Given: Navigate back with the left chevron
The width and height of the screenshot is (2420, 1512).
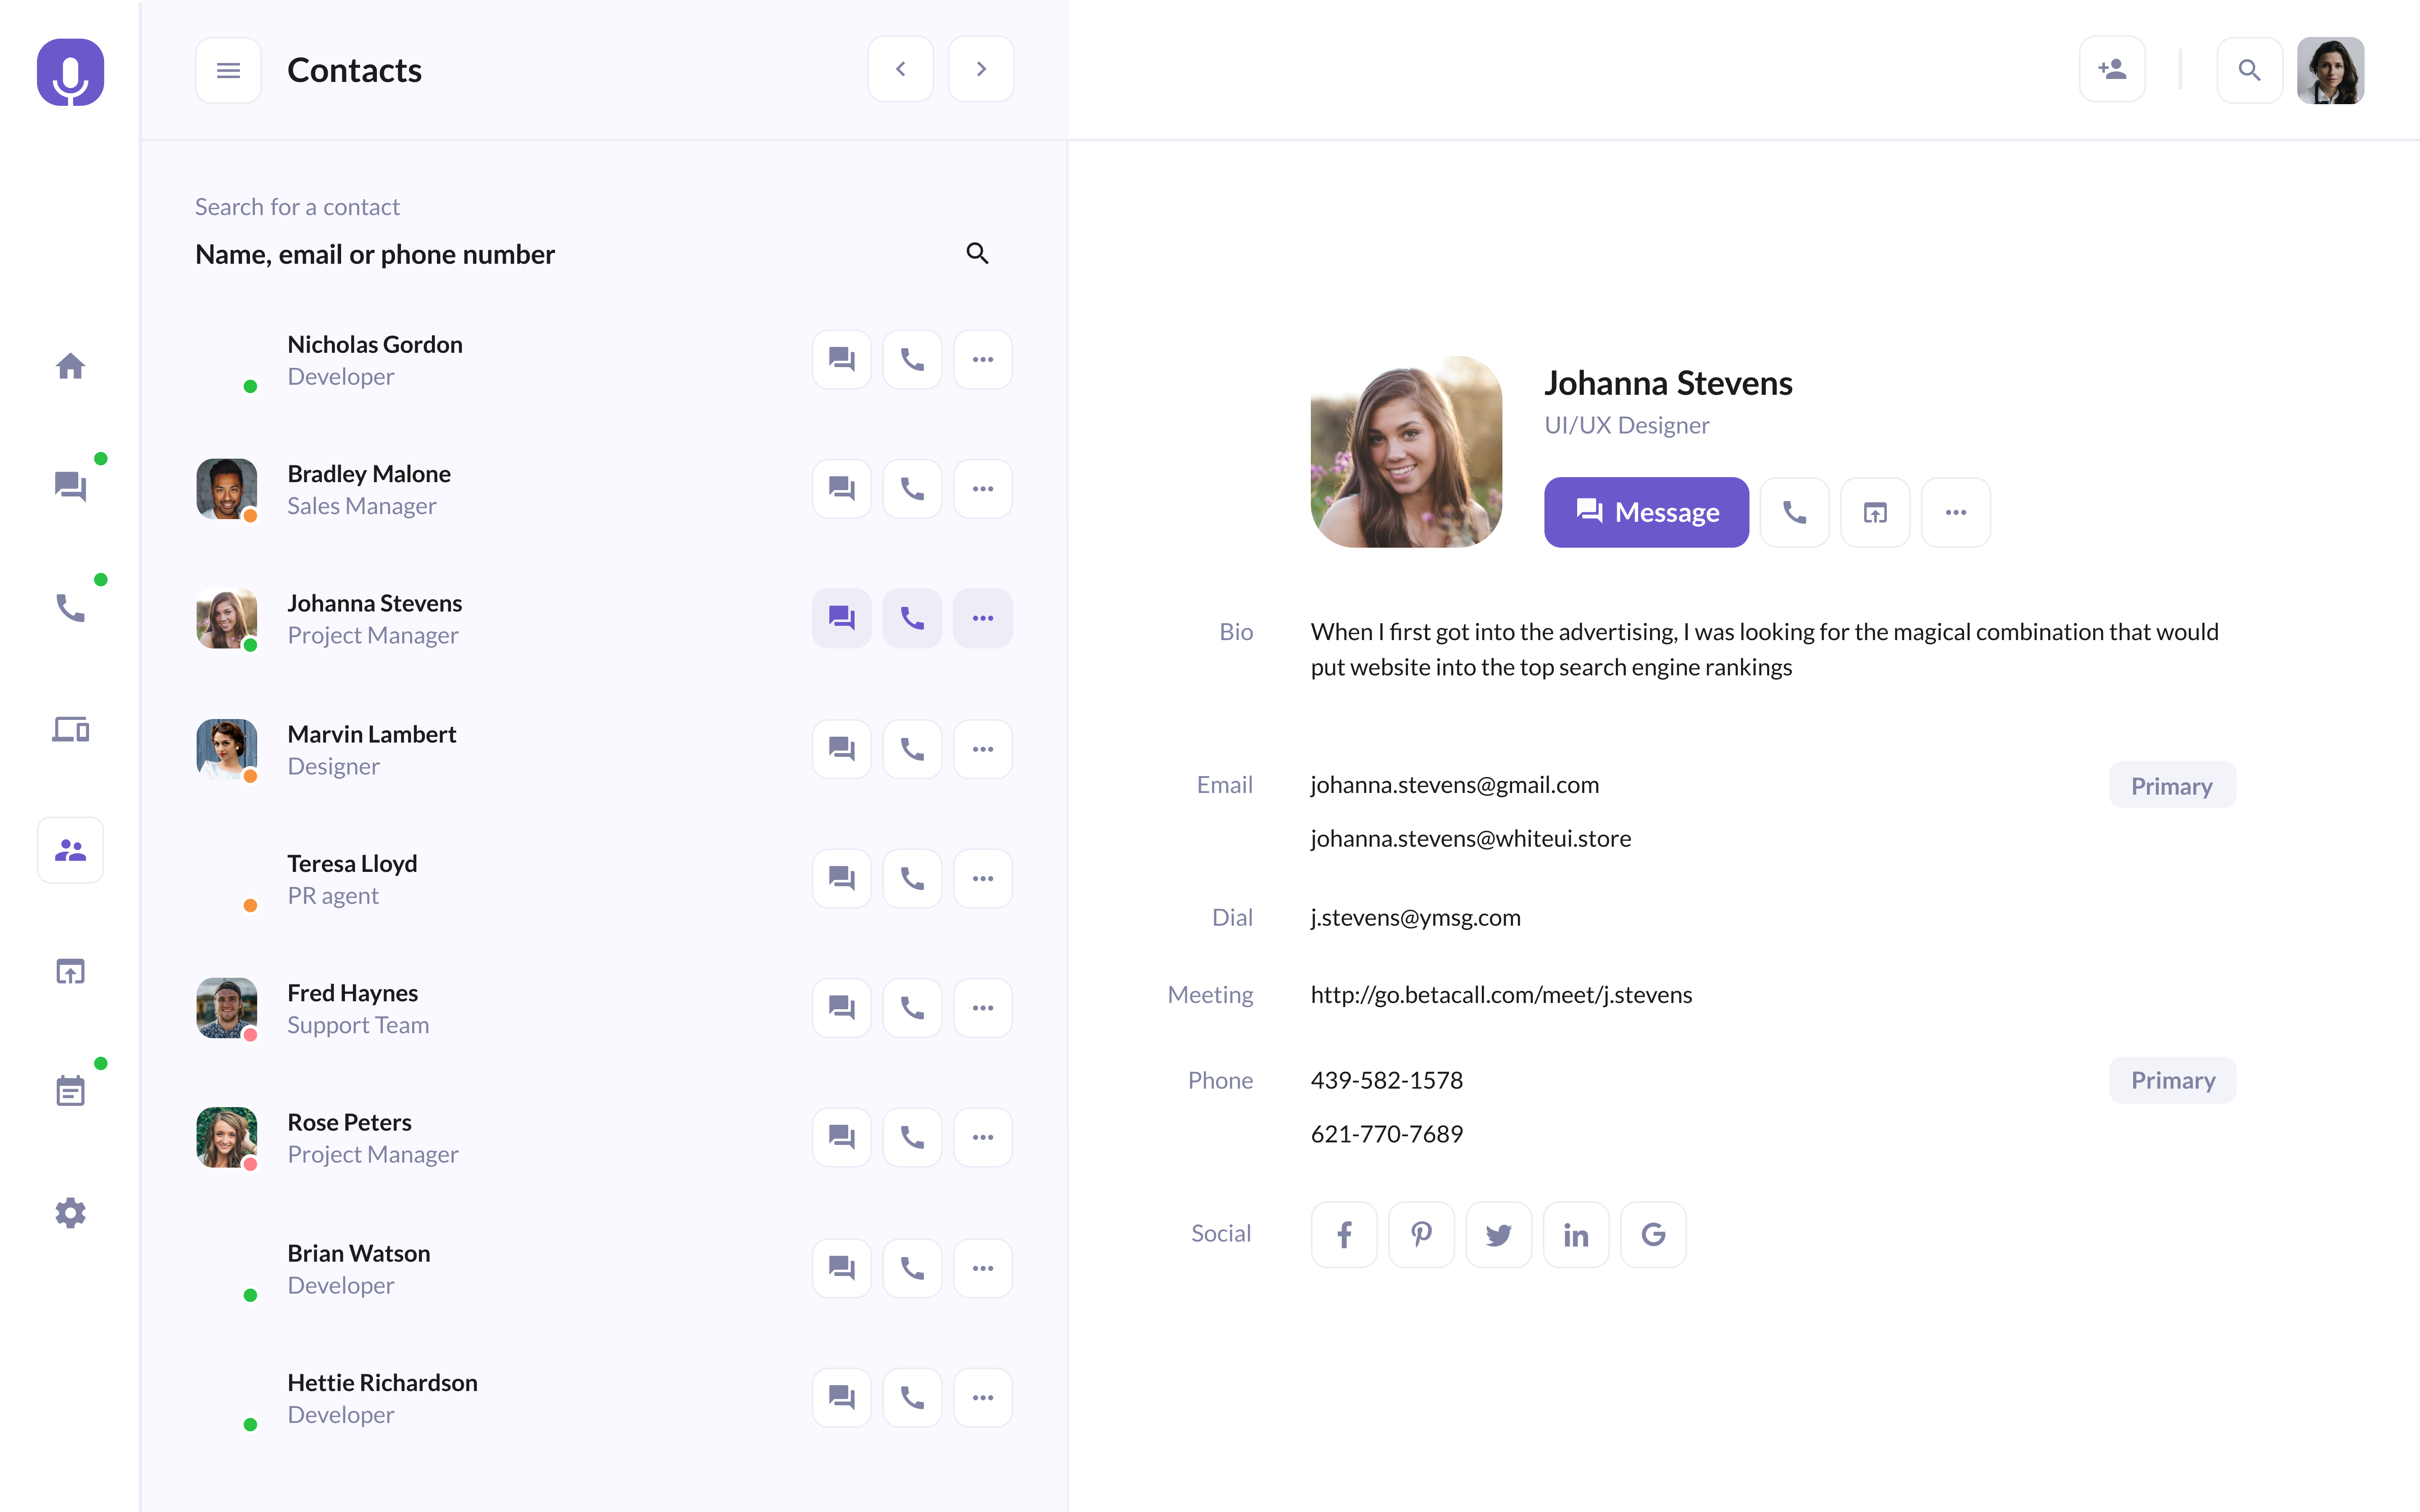Looking at the screenshot, I should 900,68.
